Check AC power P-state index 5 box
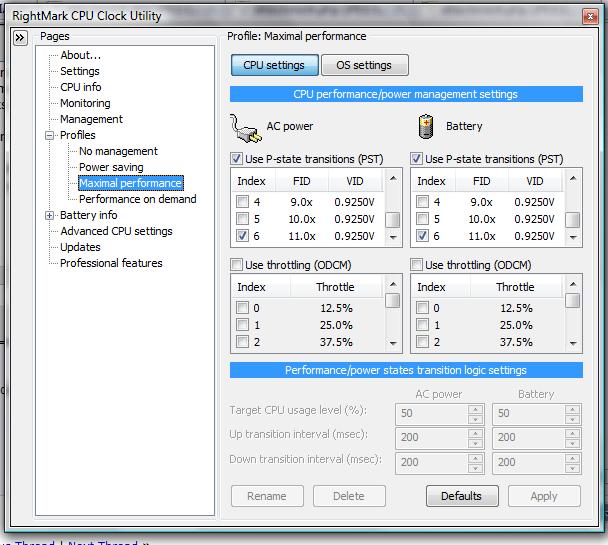 [x=242, y=219]
